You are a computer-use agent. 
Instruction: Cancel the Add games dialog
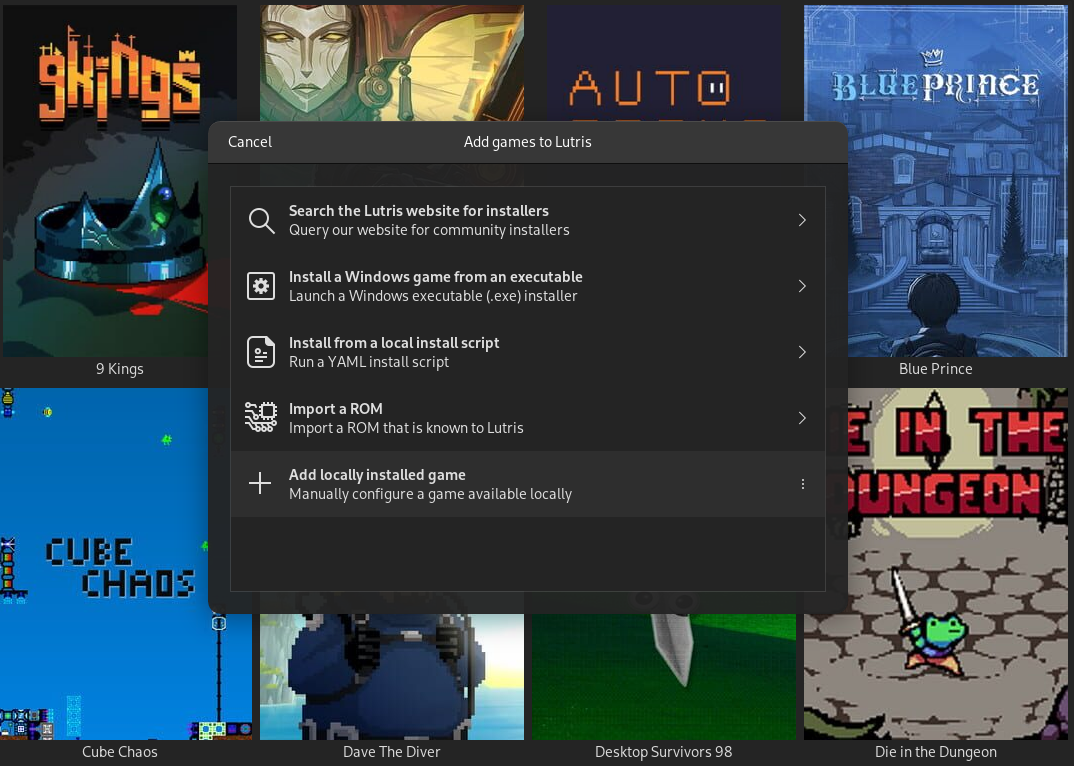pos(250,142)
